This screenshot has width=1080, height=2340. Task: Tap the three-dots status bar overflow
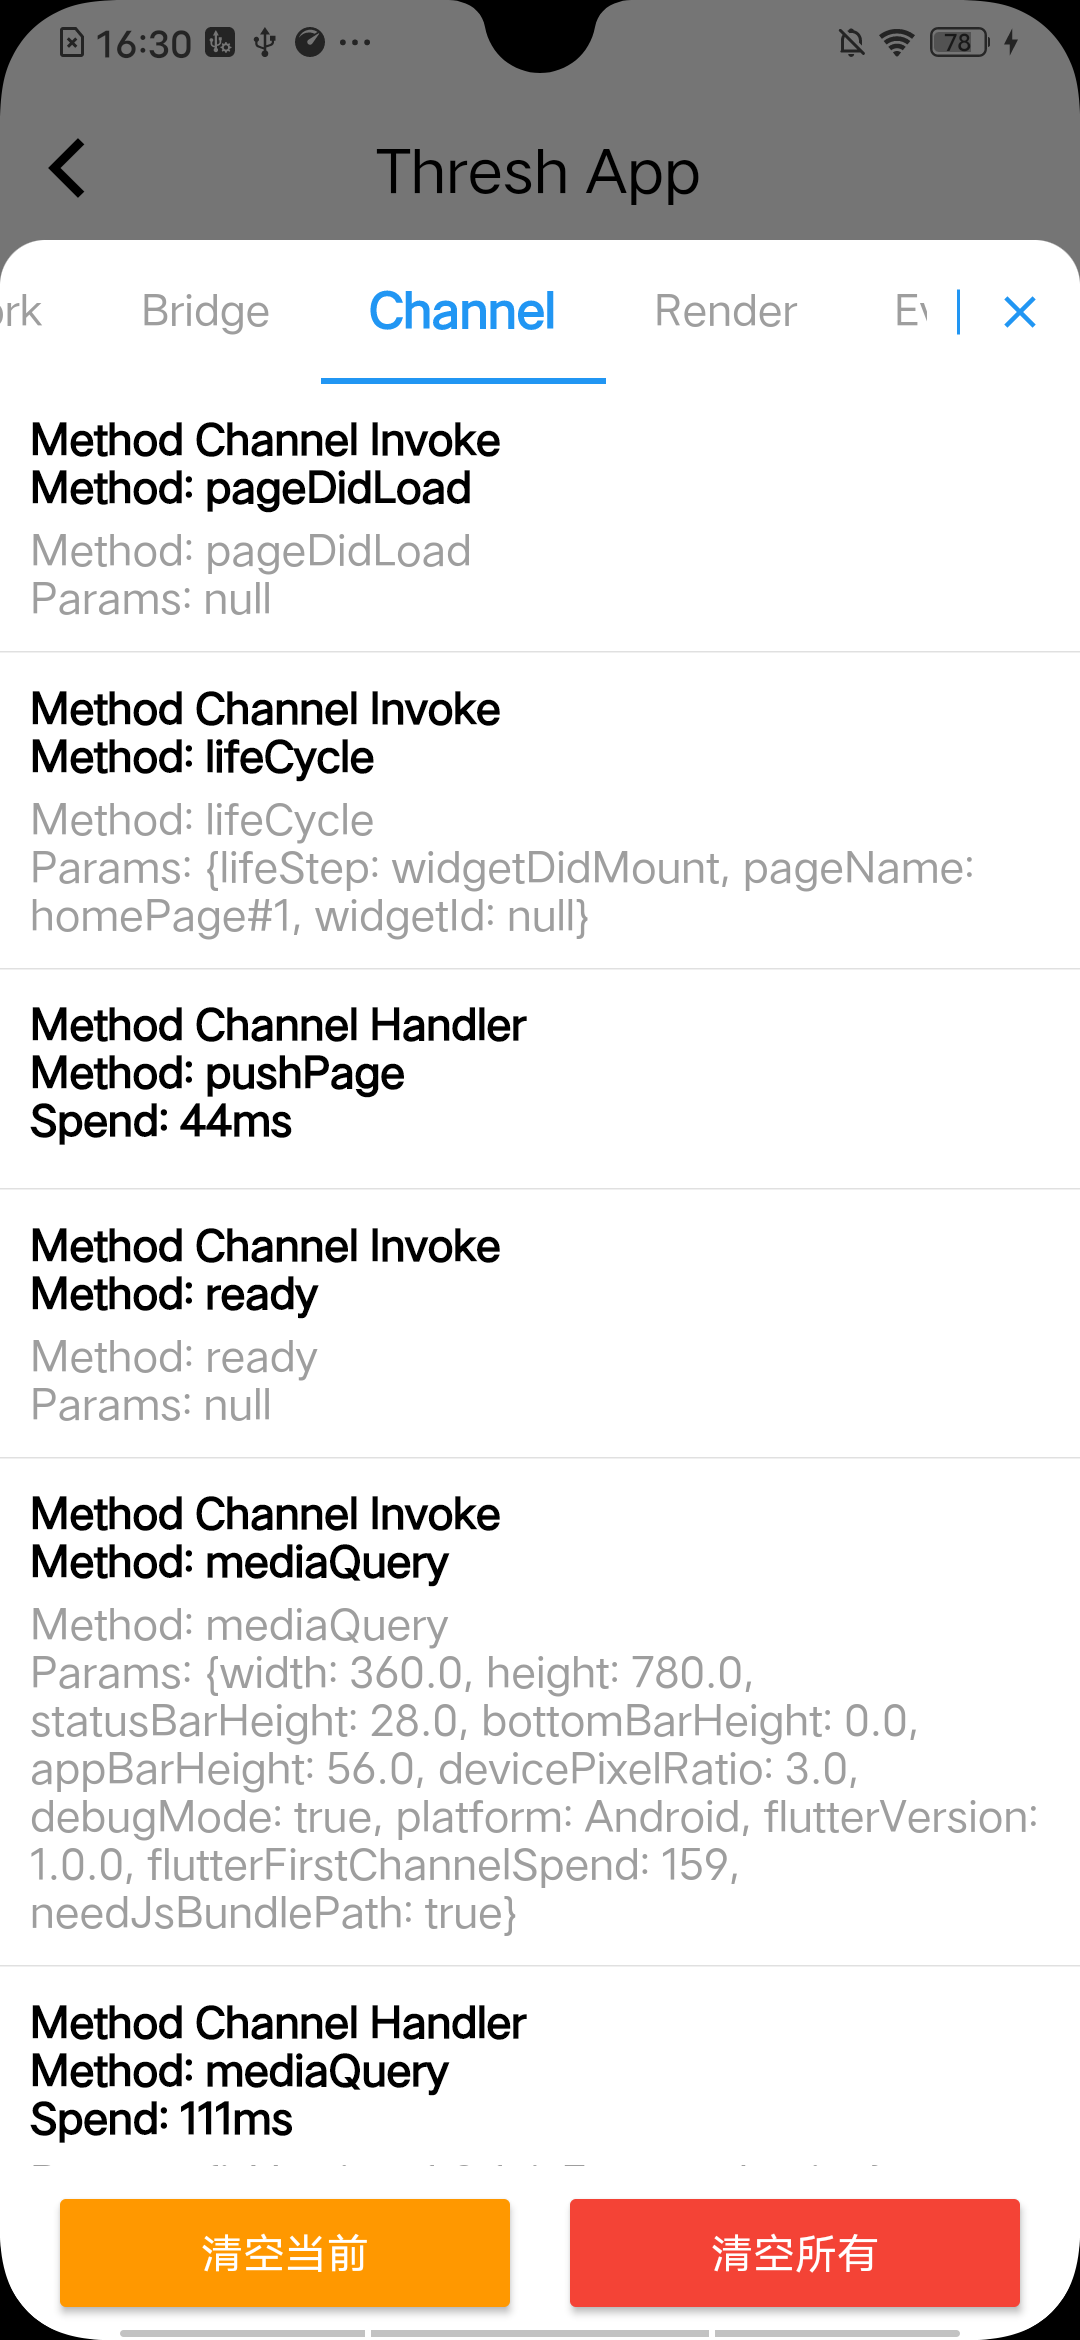click(355, 42)
